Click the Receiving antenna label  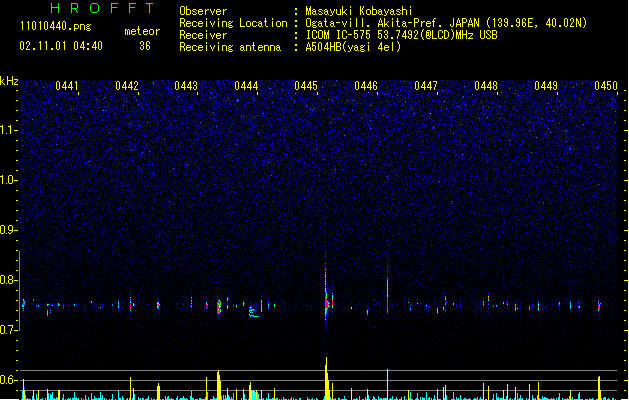230,47
